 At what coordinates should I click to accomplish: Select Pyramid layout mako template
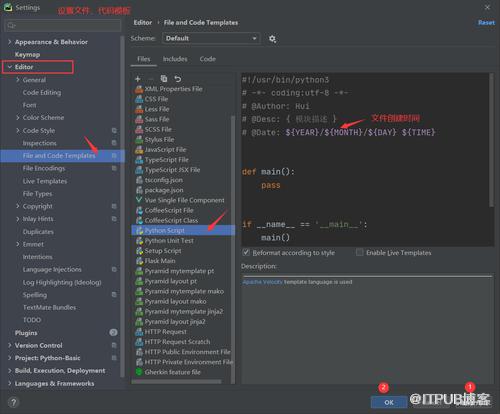coord(175,301)
